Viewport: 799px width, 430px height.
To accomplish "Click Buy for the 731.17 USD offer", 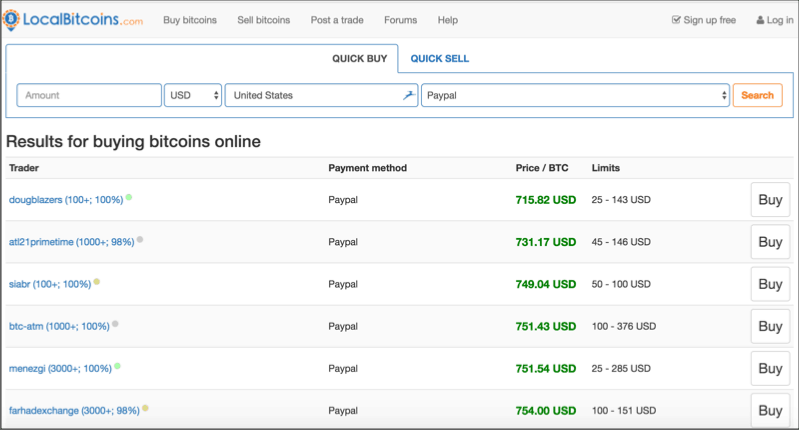I will click(x=770, y=242).
